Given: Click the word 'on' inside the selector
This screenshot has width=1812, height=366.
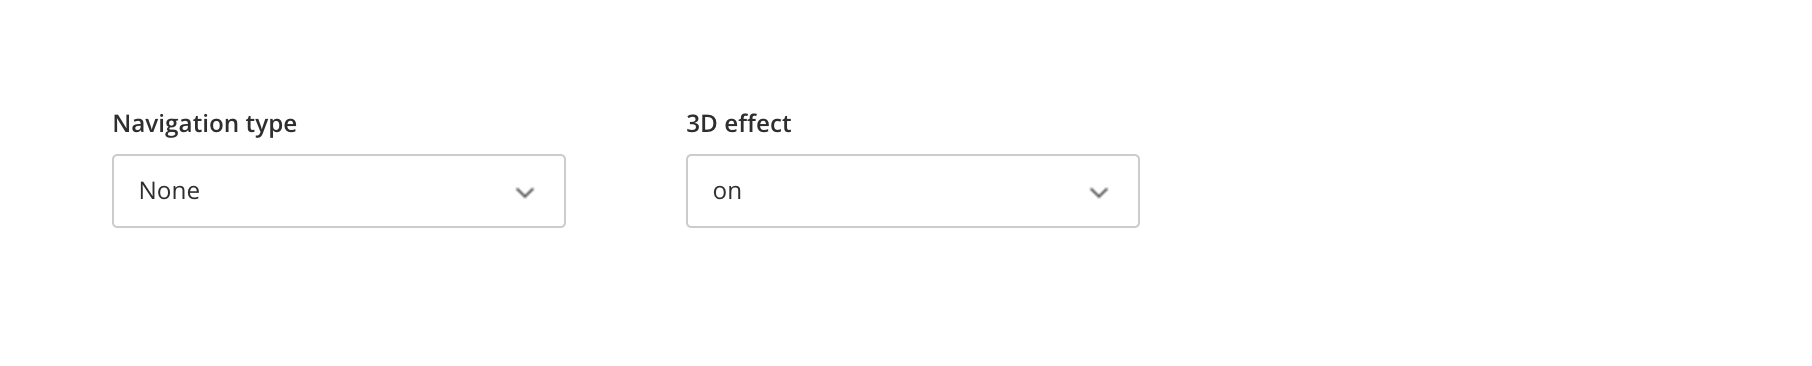Looking at the screenshot, I should [x=727, y=192].
